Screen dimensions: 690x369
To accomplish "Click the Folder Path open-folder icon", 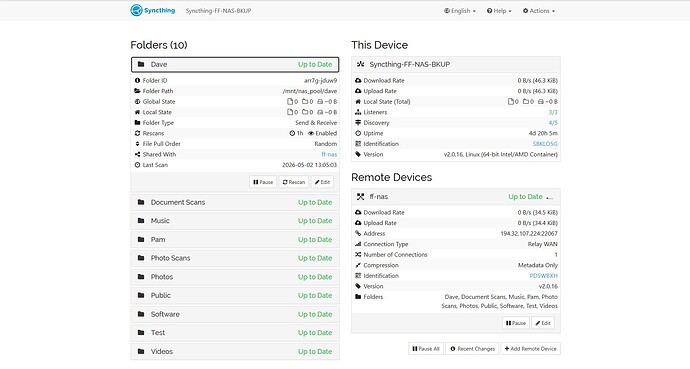I will (x=137, y=91).
